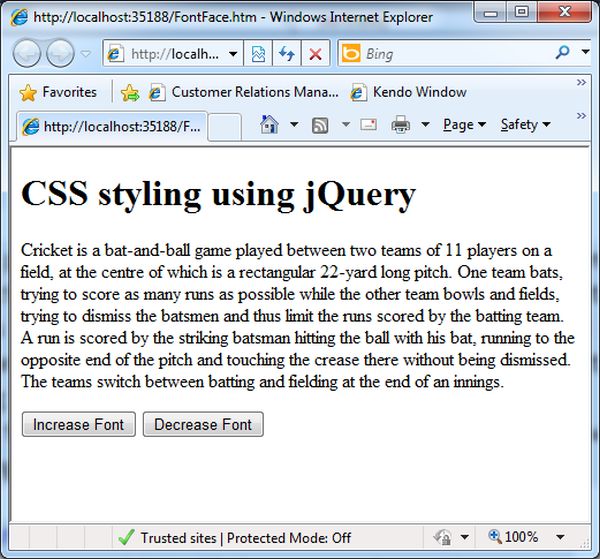Screen dimensions: 600x559
Task: Click the Forward navigation button
Action: 60,53
